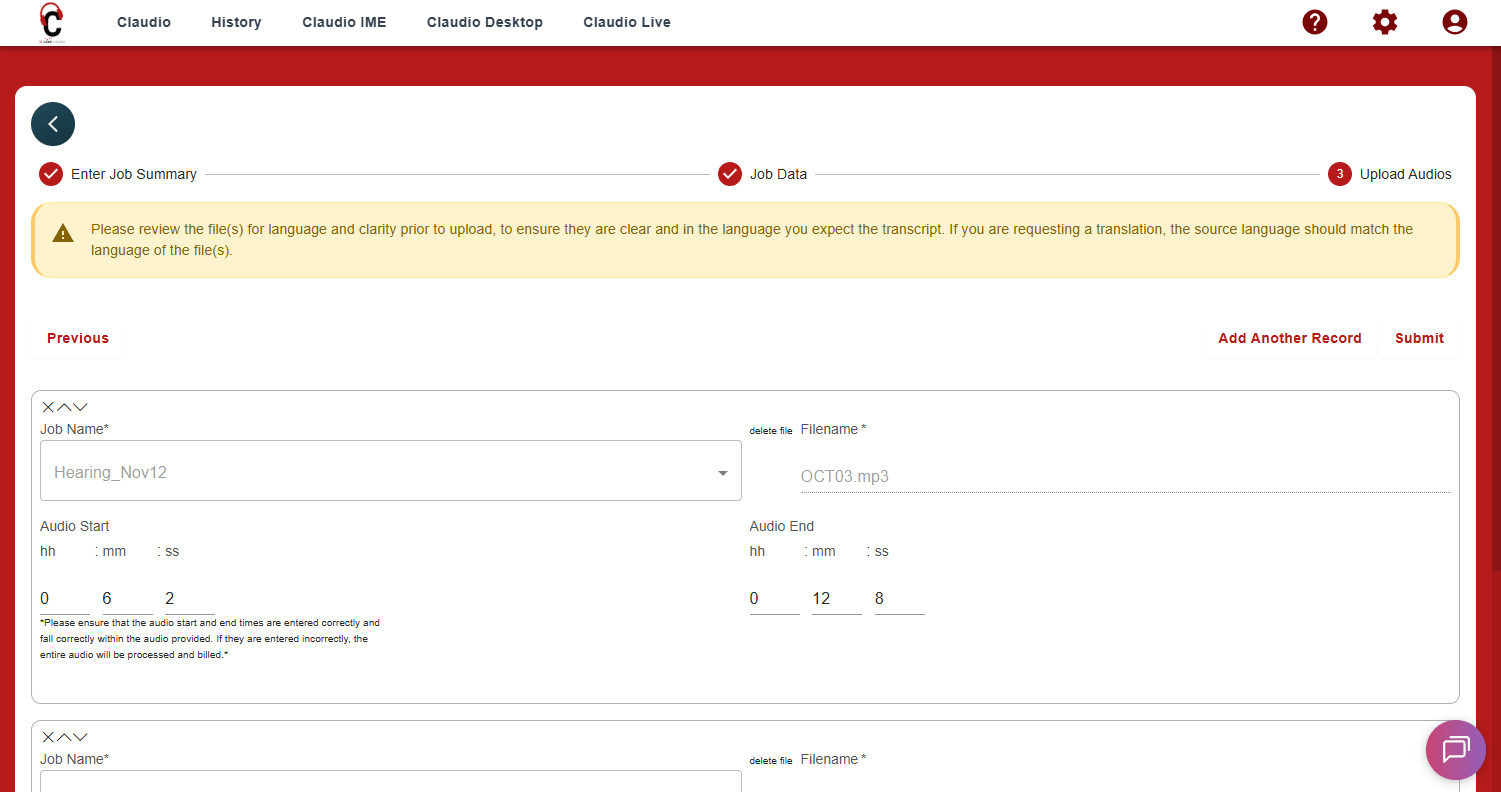Move the first record down

pos(81,407)
